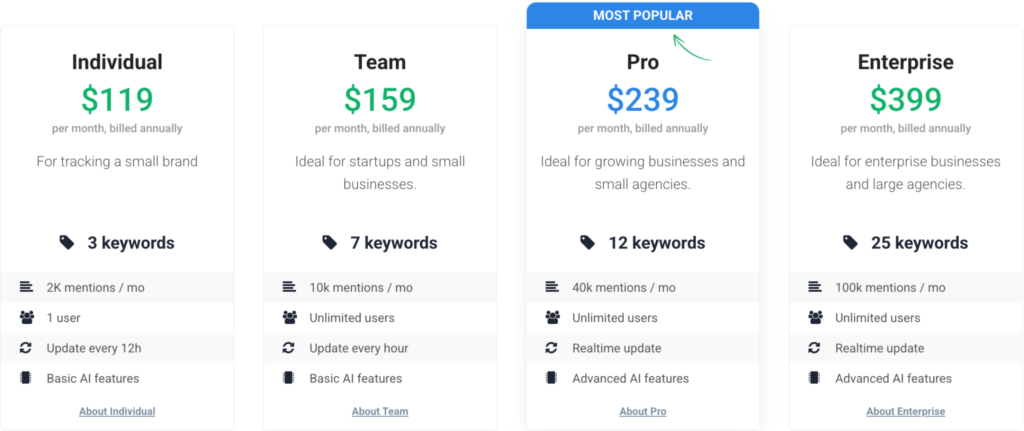Click the keywords tag icon in Individual plan

[x=67, y=243]
